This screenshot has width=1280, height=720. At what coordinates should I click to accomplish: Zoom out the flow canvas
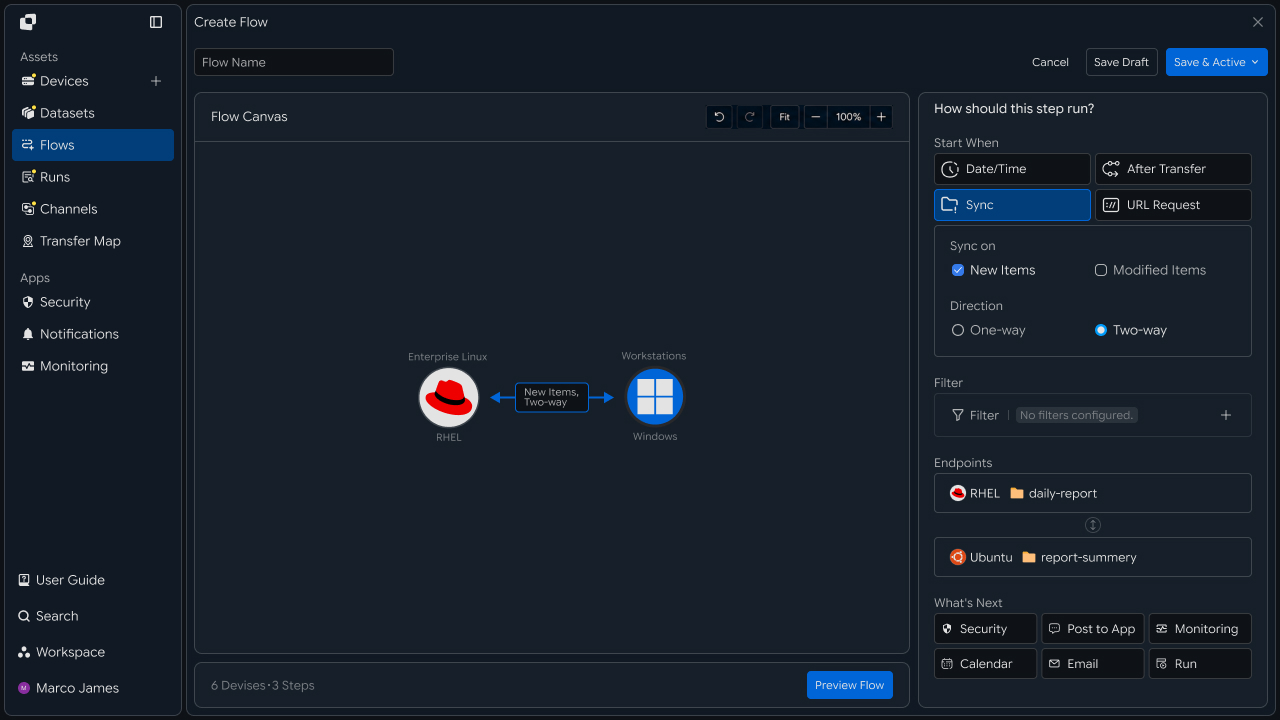(x=816, y=117)
